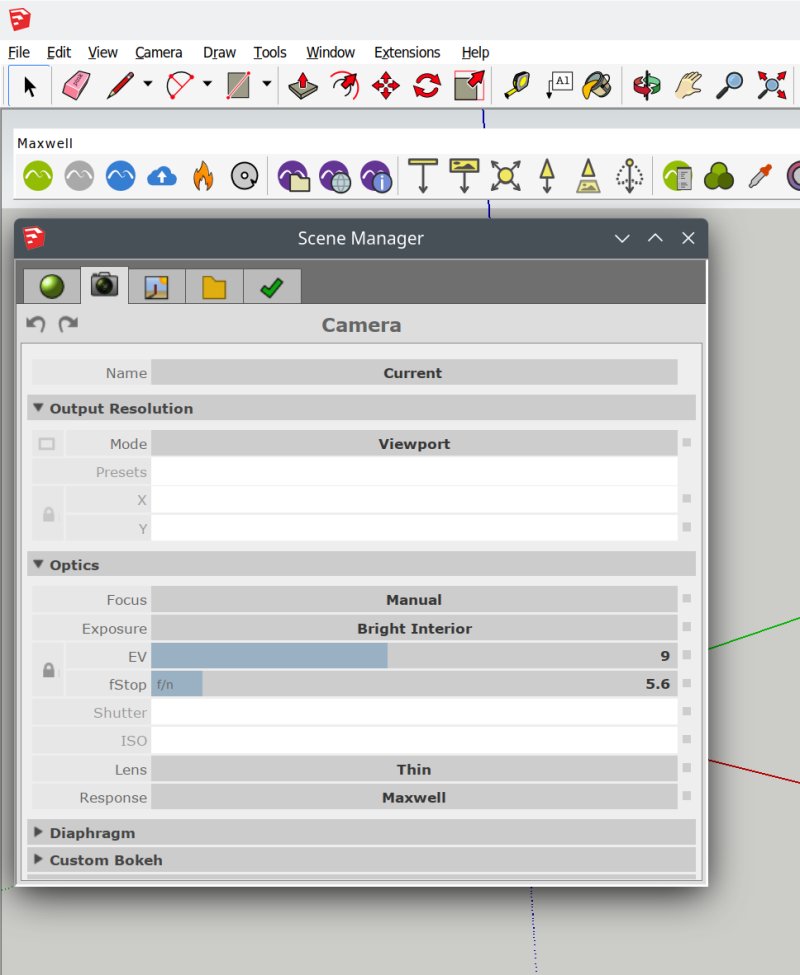
Task: Toggle the X/Y resolution lock
Action: 48,514
